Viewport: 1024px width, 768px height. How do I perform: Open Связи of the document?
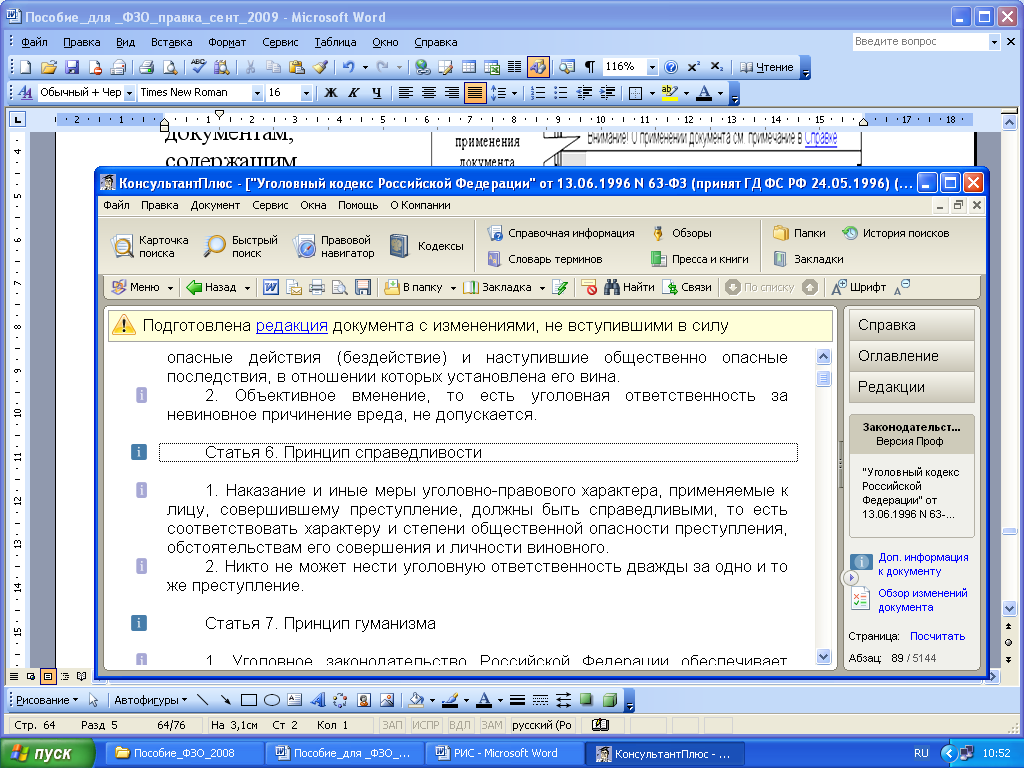pyautogui.click(x=687, y=287)
